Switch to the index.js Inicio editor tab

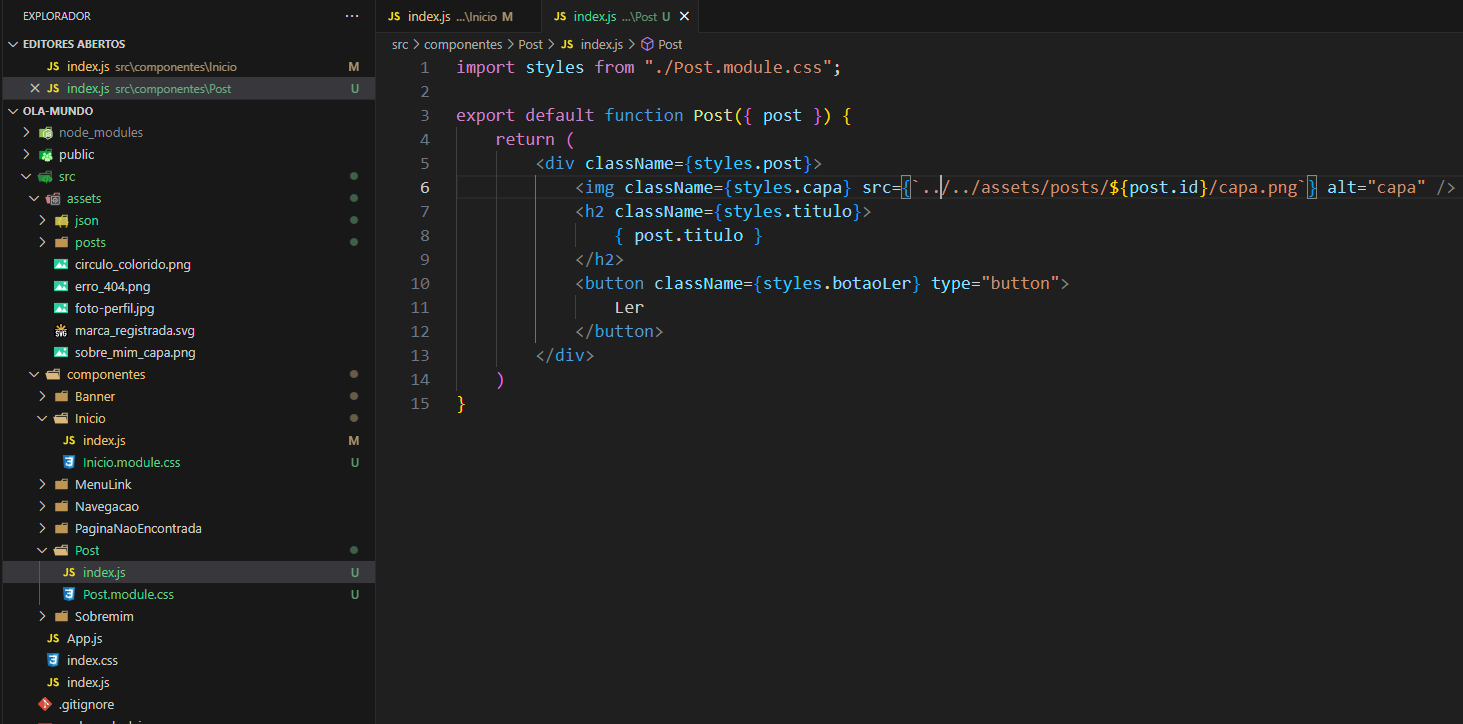click(458, 17)
